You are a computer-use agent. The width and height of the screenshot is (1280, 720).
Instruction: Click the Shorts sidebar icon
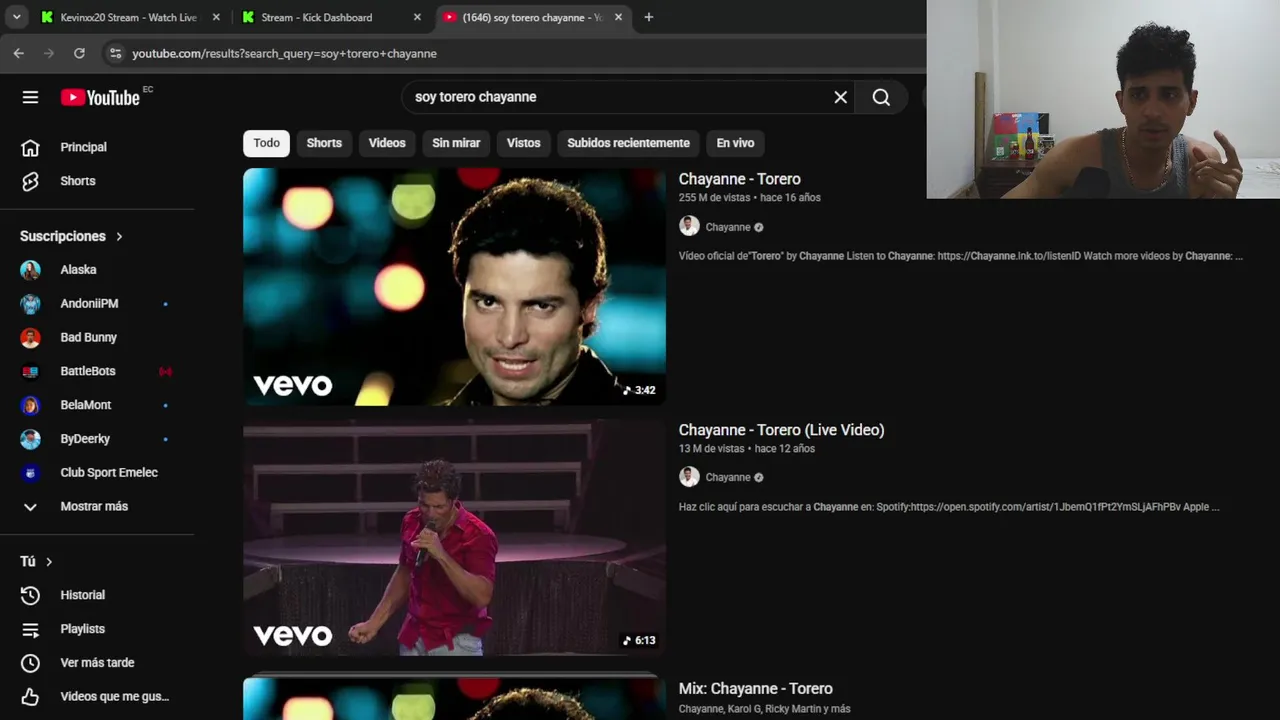point(30,181)
